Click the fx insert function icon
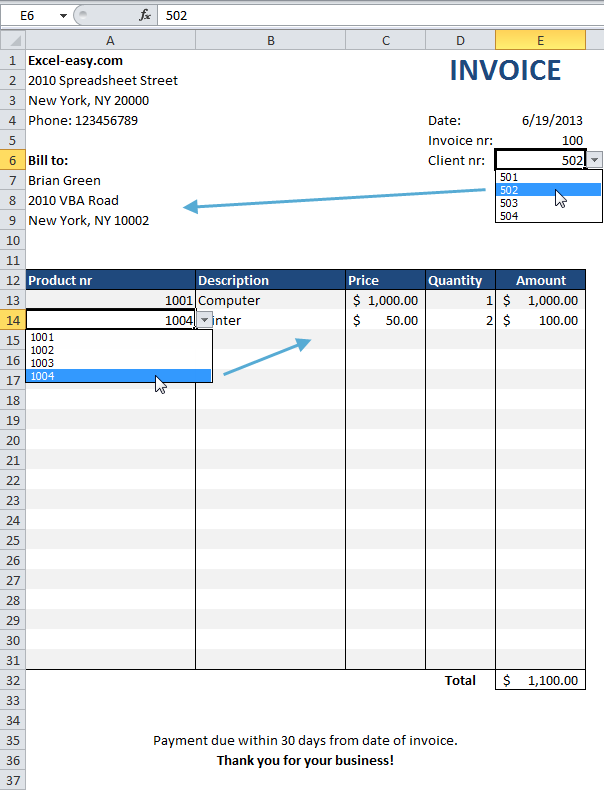 (145, 16)
